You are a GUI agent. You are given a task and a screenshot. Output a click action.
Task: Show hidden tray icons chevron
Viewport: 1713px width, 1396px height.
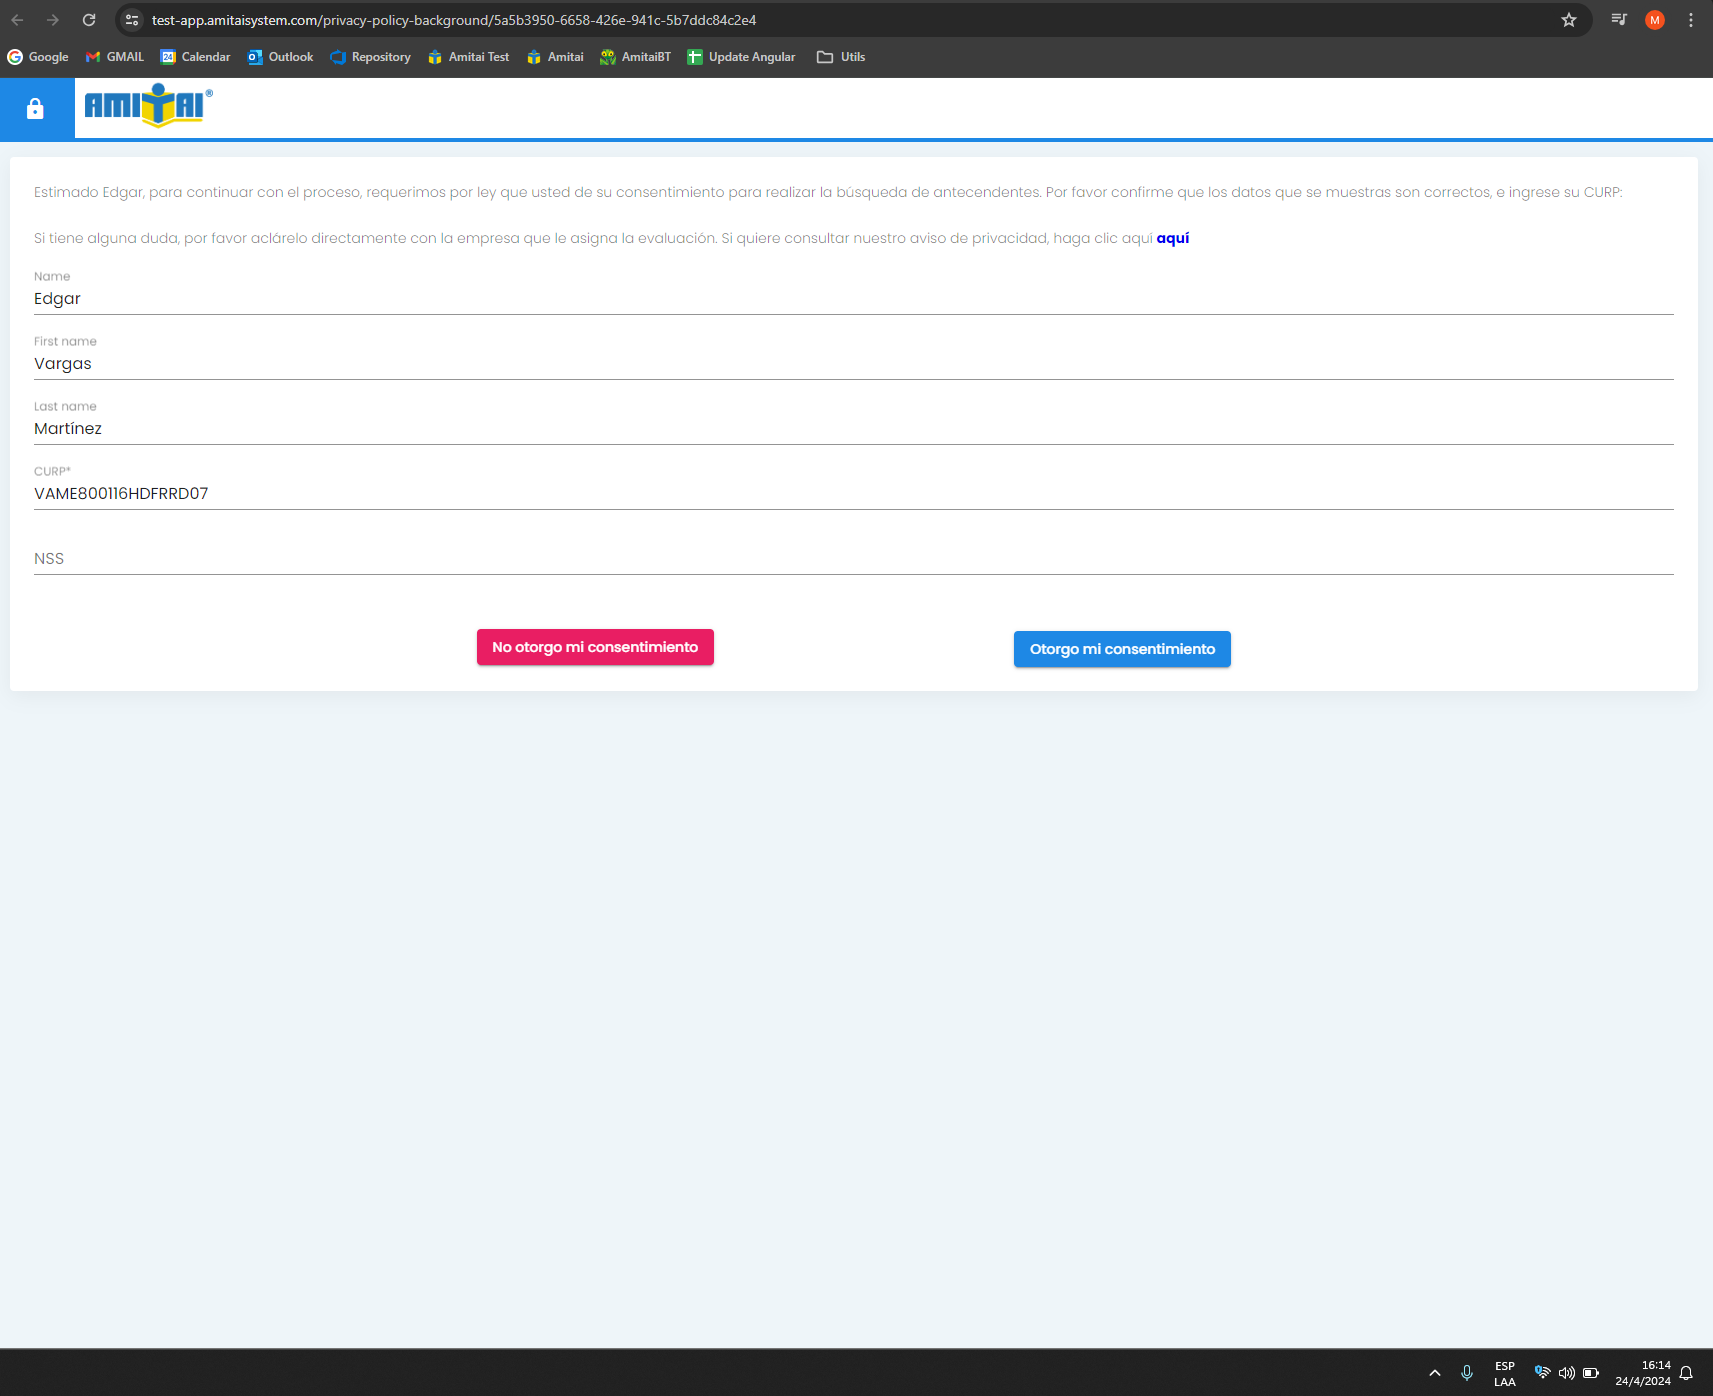(1434, 1373)
